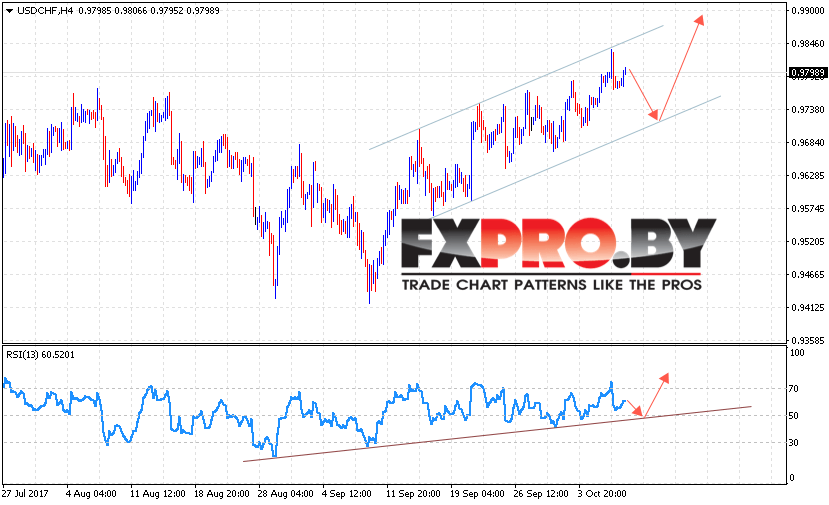The height and width of the screenshot is (505, 829).
Task: Select the RSI(13) 60.5201 indicator label
Action: 40,355
